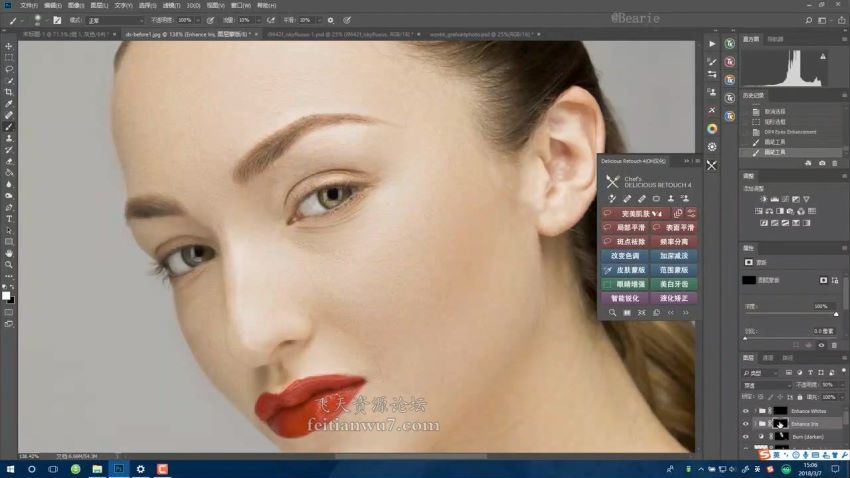850x478 pixels.
Task: Hide the Burn (darken) layer
Action: tap(746, 437)
